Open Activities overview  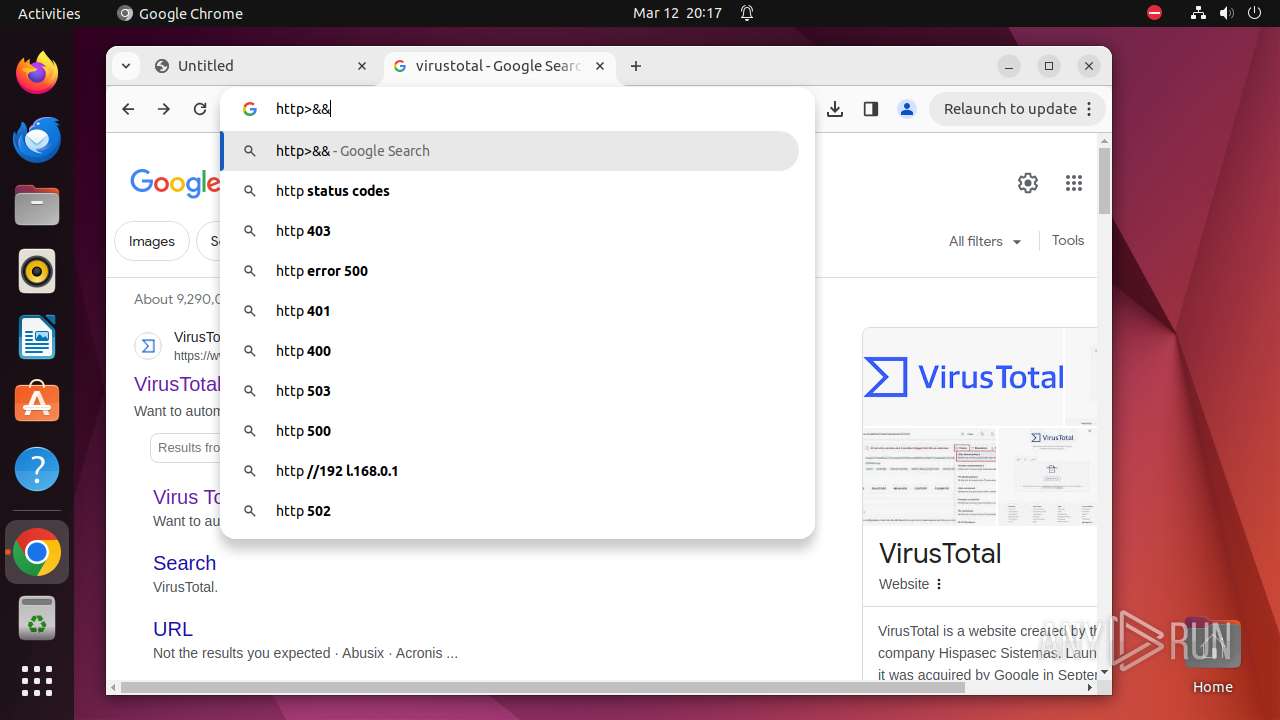point(49,13)
